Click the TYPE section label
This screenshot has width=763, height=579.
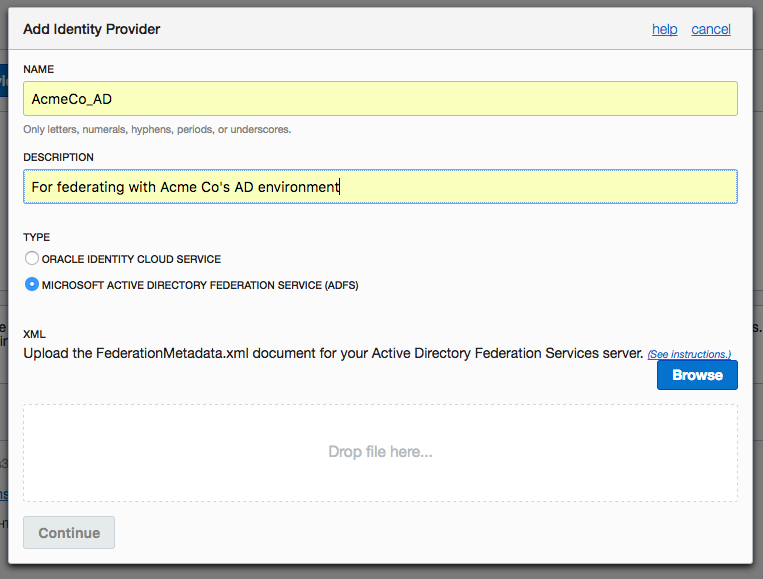(36, 237)
